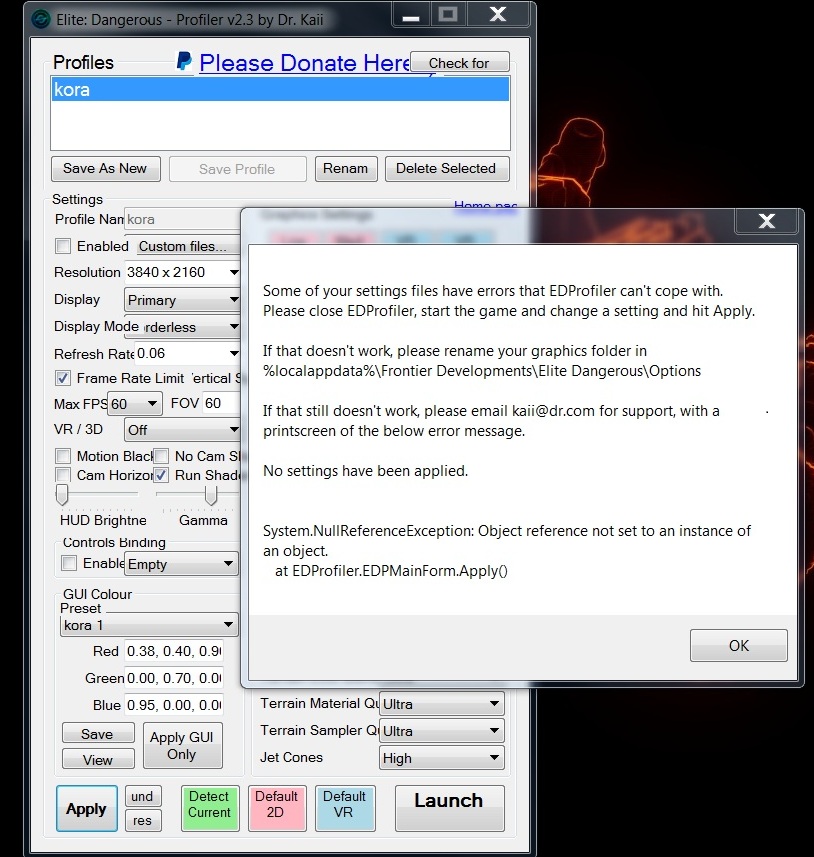Click the pink Default 2D button
This screenshot has width=814, height=857.
point(277,808)
